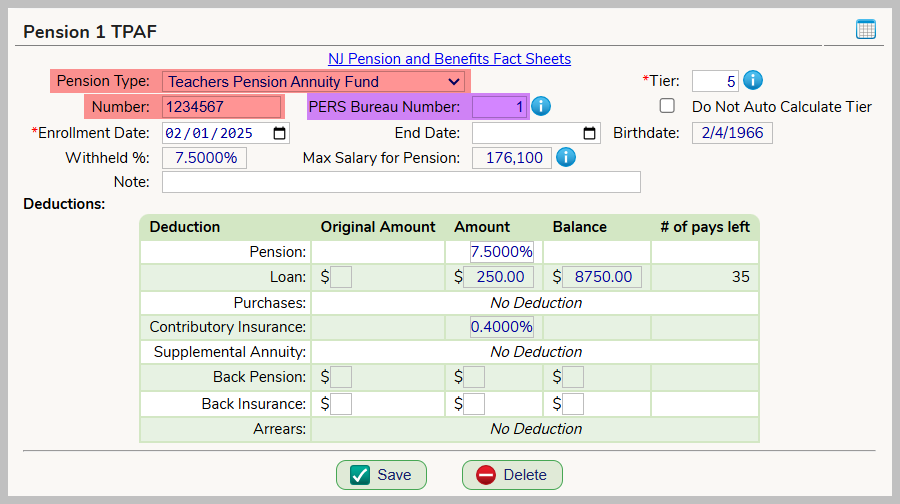This screenshot has width=900, height=504.
Task: Edit Loan amount 250.00 field
Action: 498,277
